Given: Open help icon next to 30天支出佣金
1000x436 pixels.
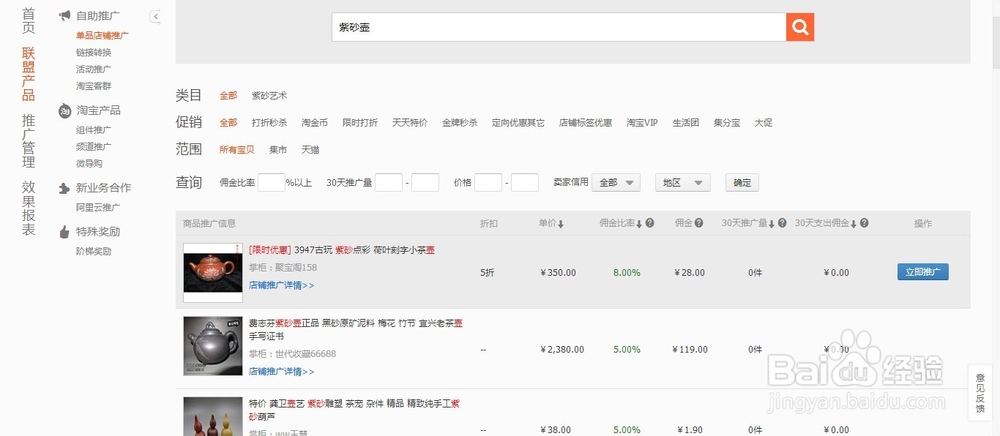Looking at the screenshot, I should point(864,223).
